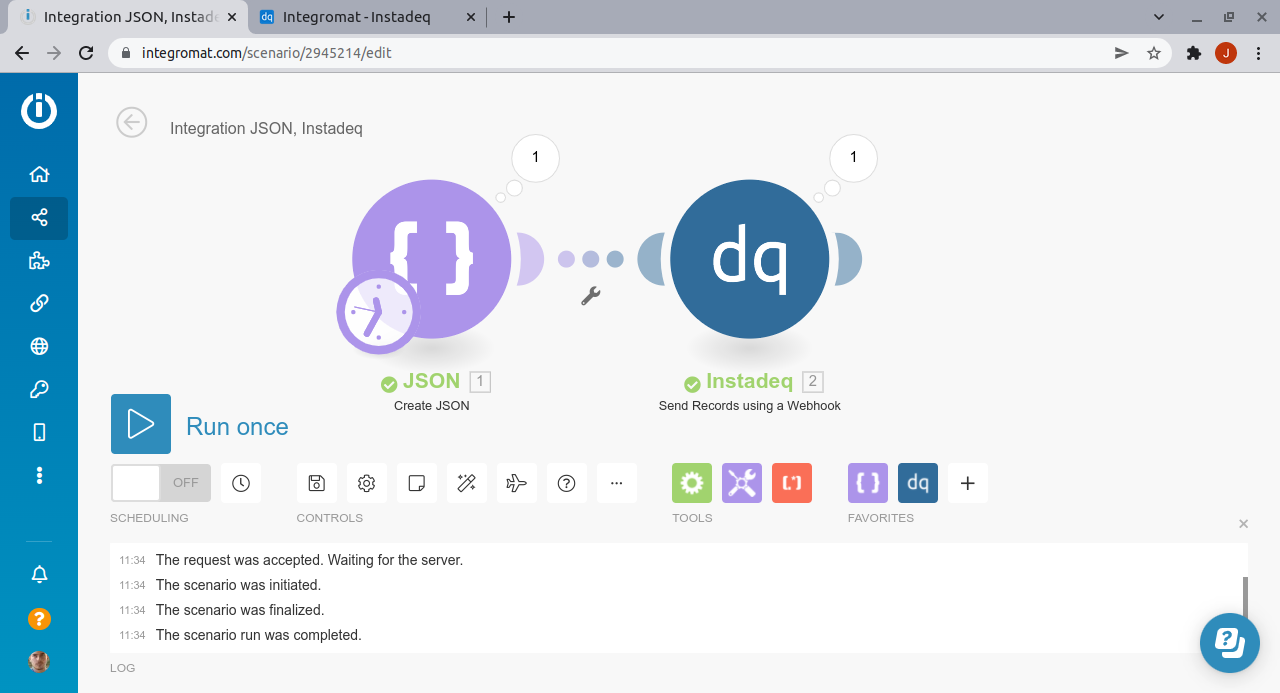Click the browser Back arrow
Screen dimensions: 1280x693
click(22, 53)
